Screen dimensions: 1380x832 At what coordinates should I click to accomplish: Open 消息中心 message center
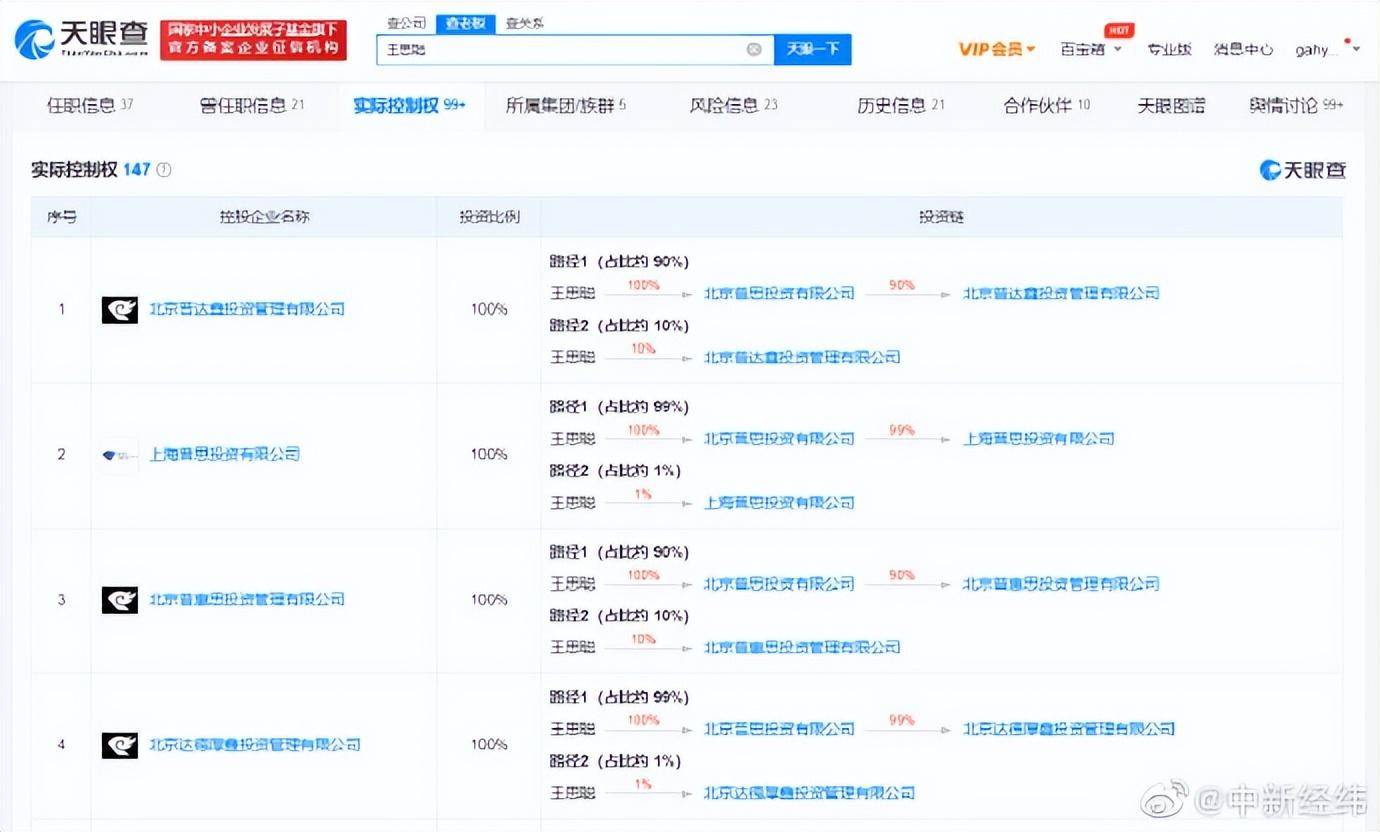click(x=1244, y=49)
